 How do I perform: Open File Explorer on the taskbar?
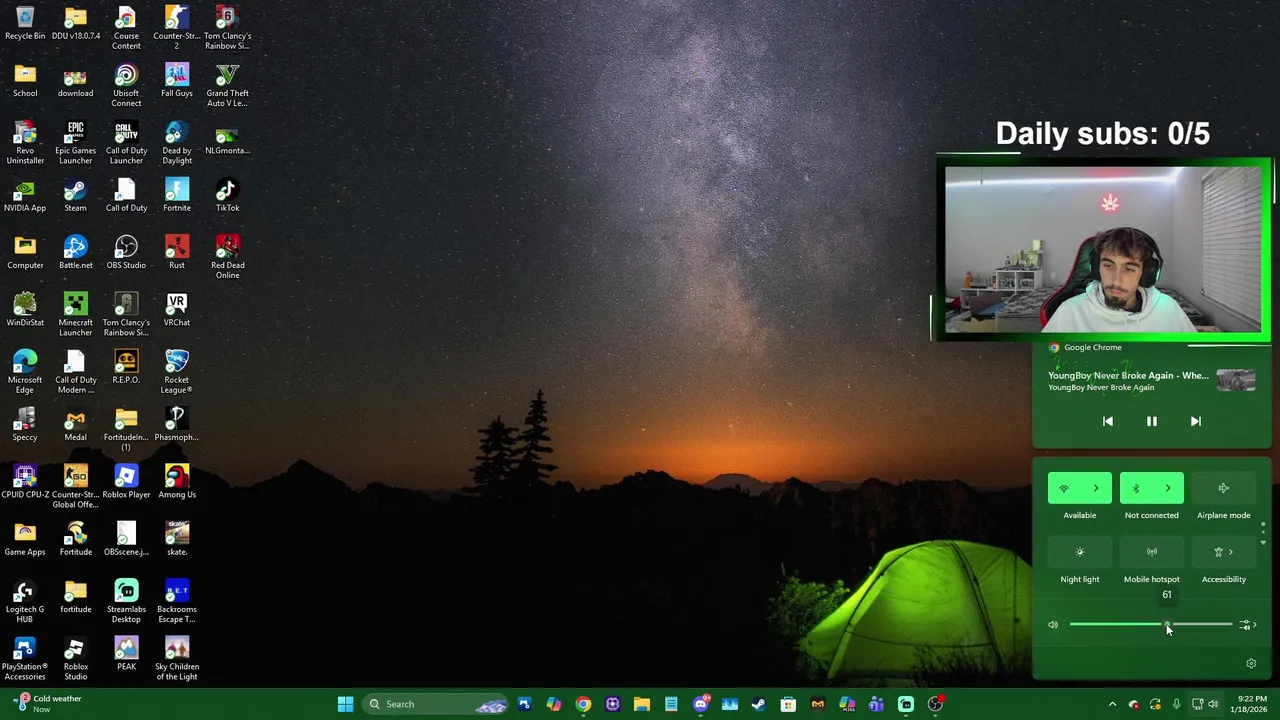tap(642, 704)
